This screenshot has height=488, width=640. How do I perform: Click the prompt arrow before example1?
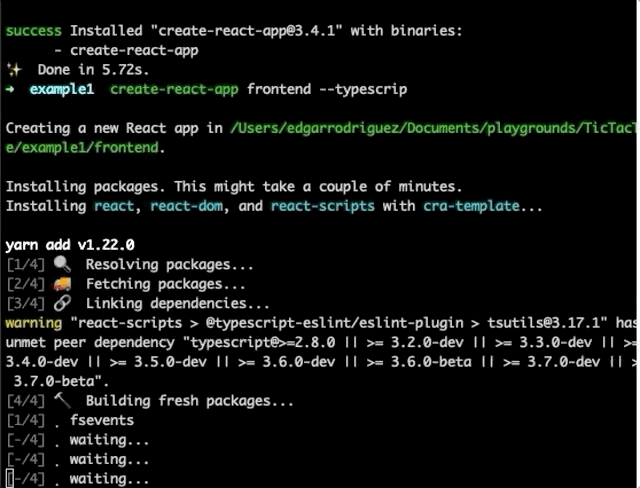[10, 89]
